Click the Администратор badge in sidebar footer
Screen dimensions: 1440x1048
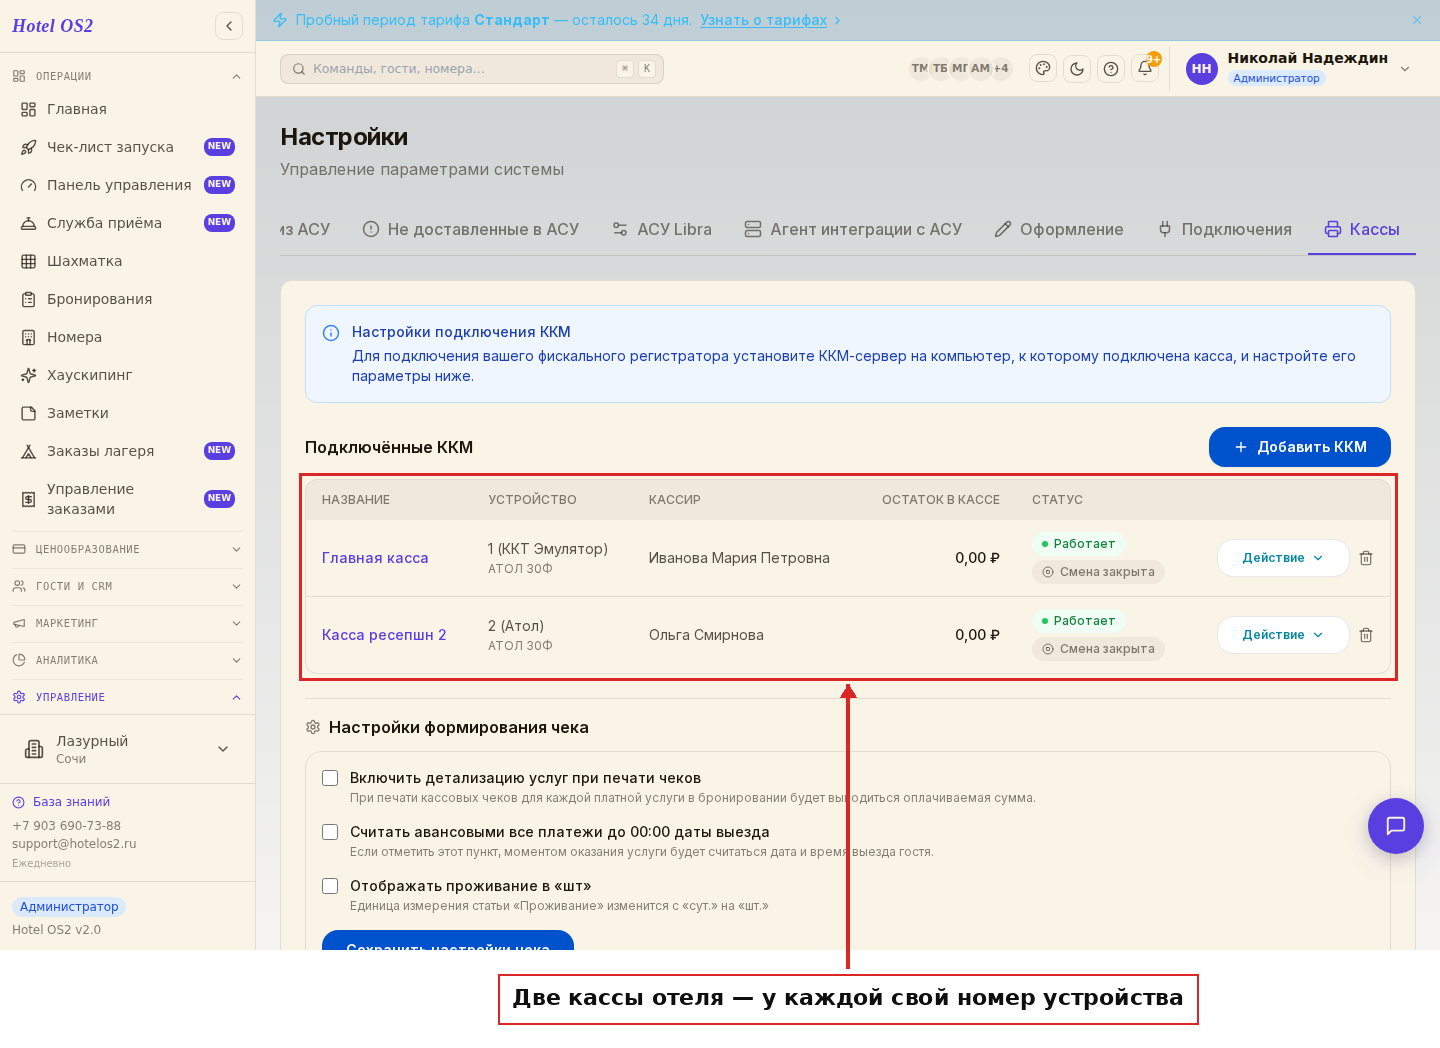pos(69,907)
